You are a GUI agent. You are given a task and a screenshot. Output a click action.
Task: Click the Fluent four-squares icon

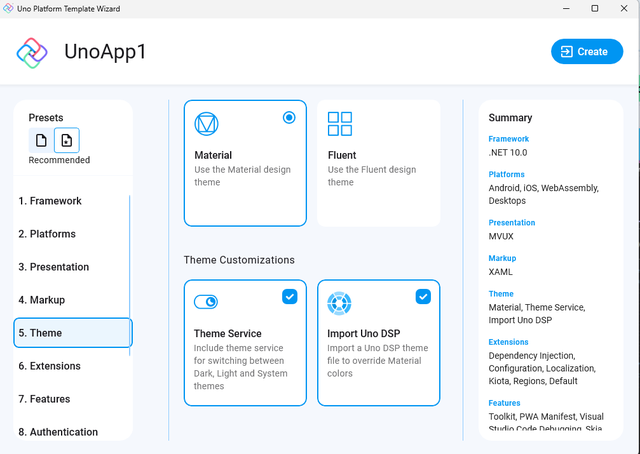[x=340, y=124]
